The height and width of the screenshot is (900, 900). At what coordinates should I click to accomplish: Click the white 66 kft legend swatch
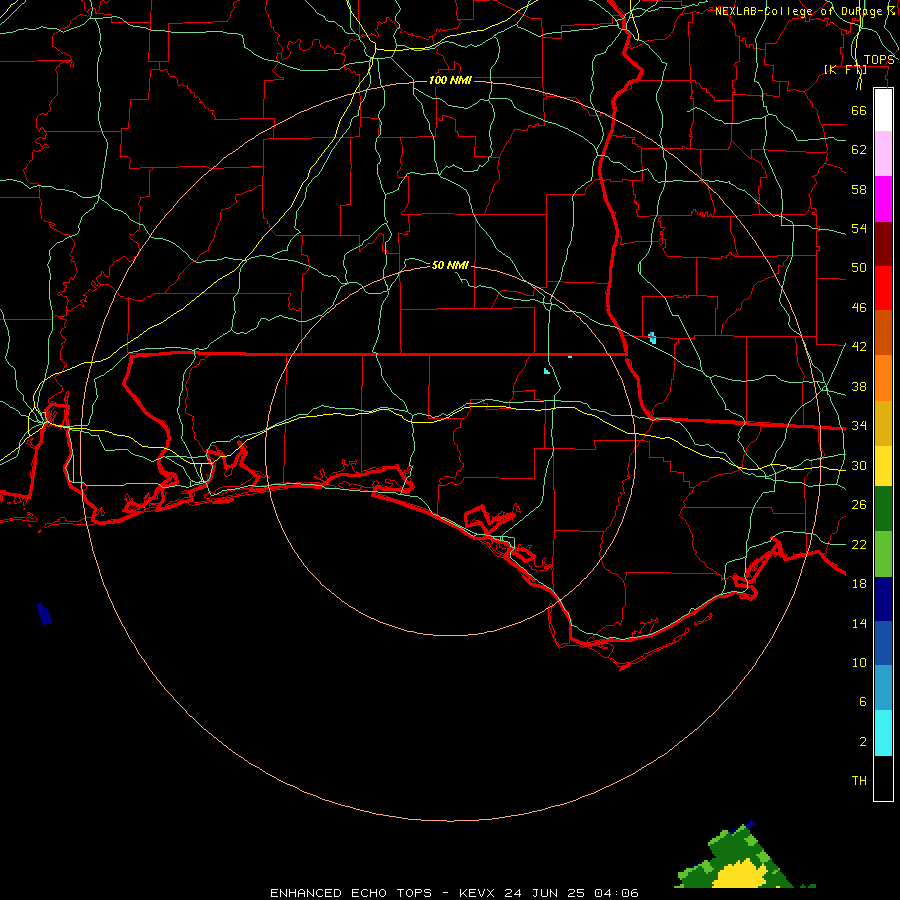click(883, 110)
